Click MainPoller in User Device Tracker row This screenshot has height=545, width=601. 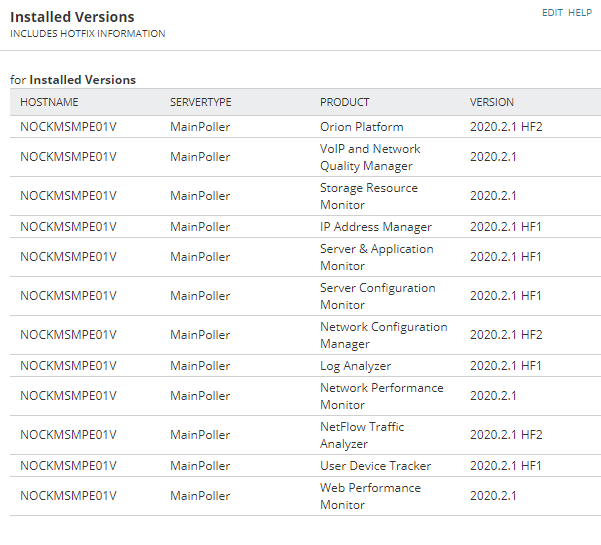200,466
